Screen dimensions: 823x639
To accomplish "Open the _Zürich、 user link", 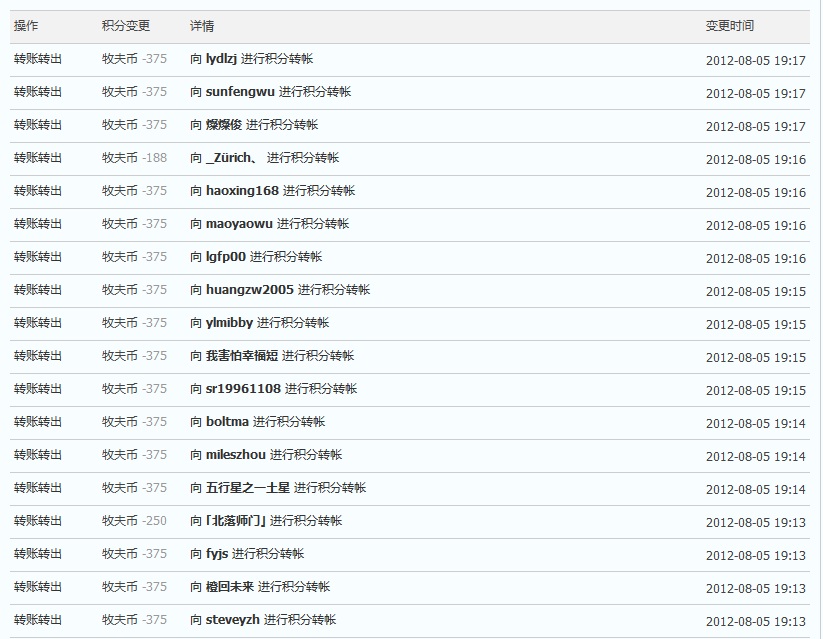I will pos(234,158).
